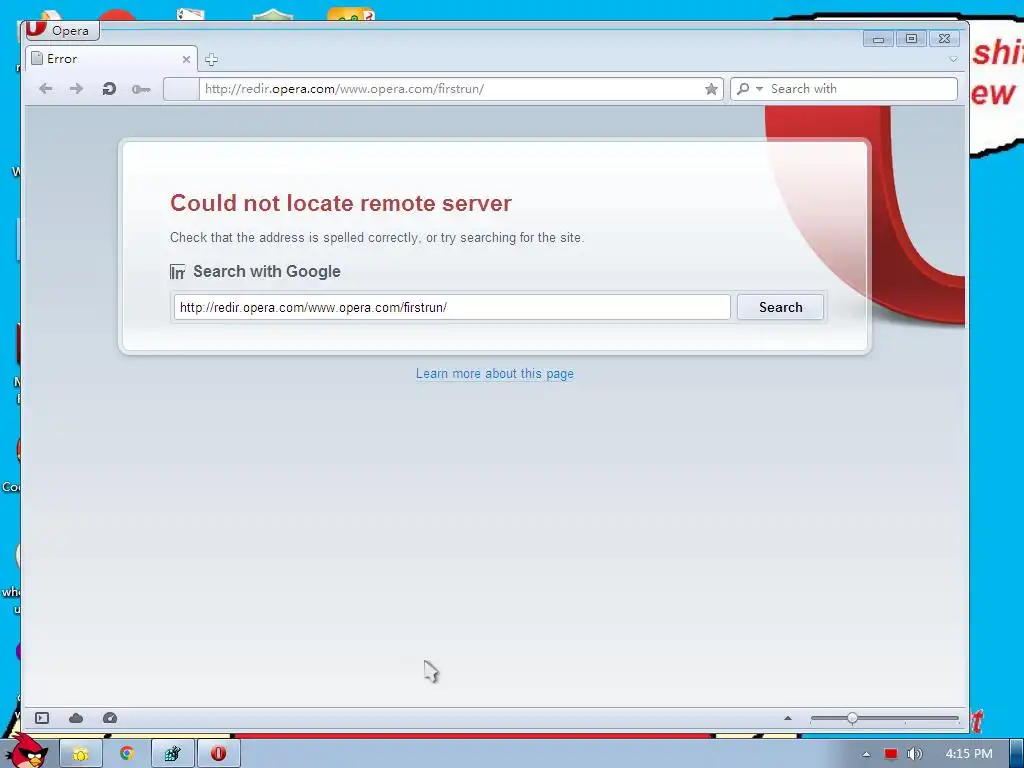Go back to previous page
The width and height of the screenshot is (1024, 768).
(45, 89)
